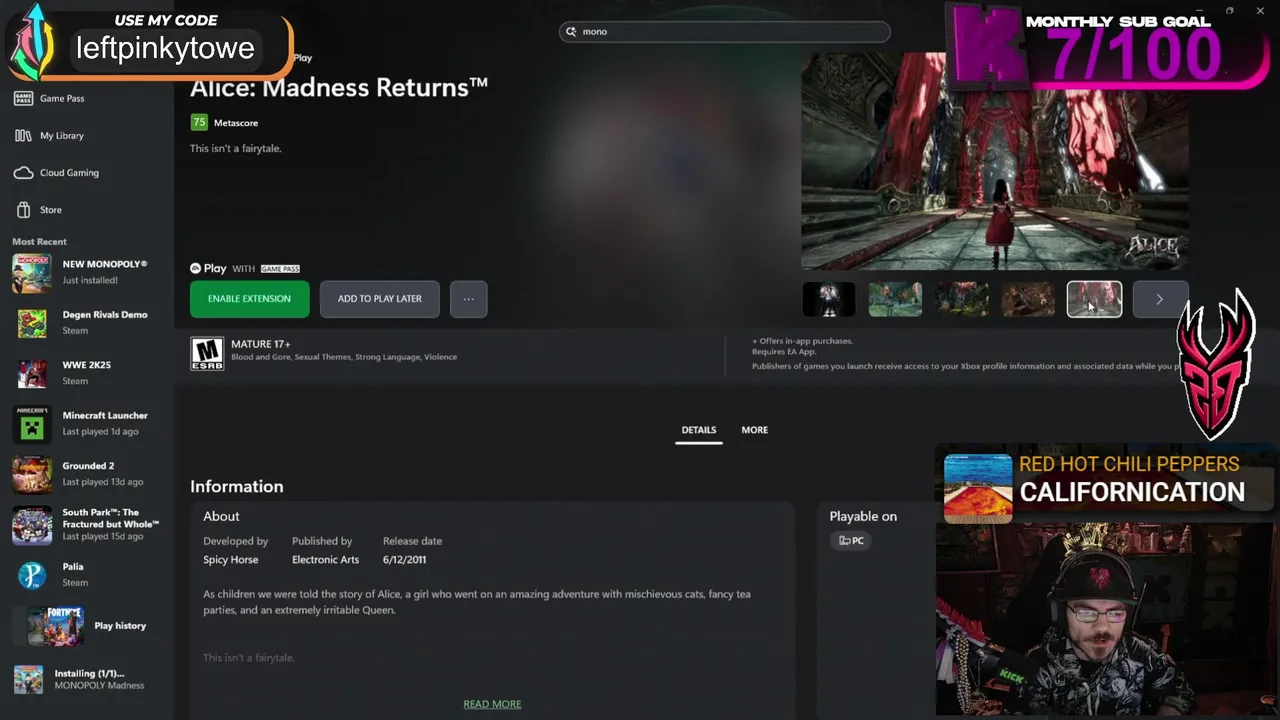Click the search field containing mono
The image size is (1280, 720).
[x=724, y=32]
